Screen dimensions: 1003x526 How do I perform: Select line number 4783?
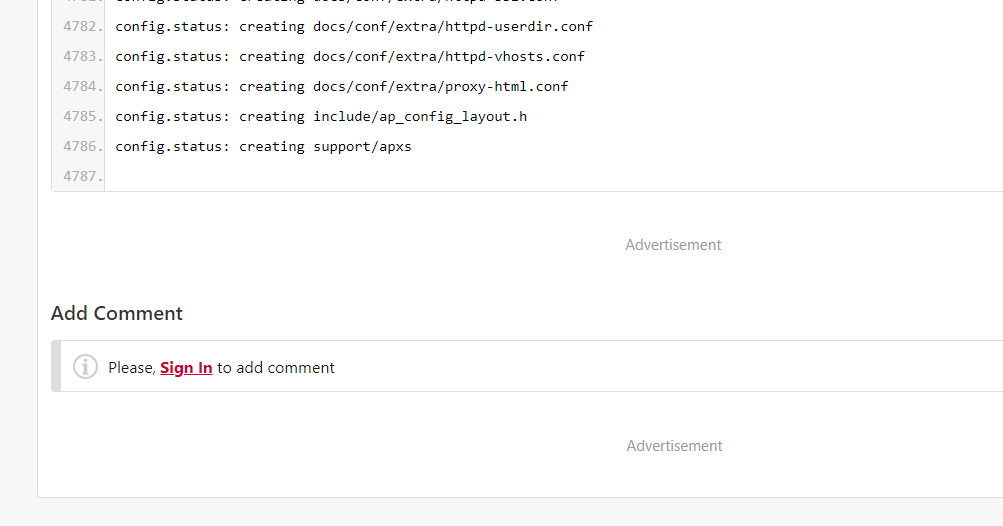coord(82,57)
